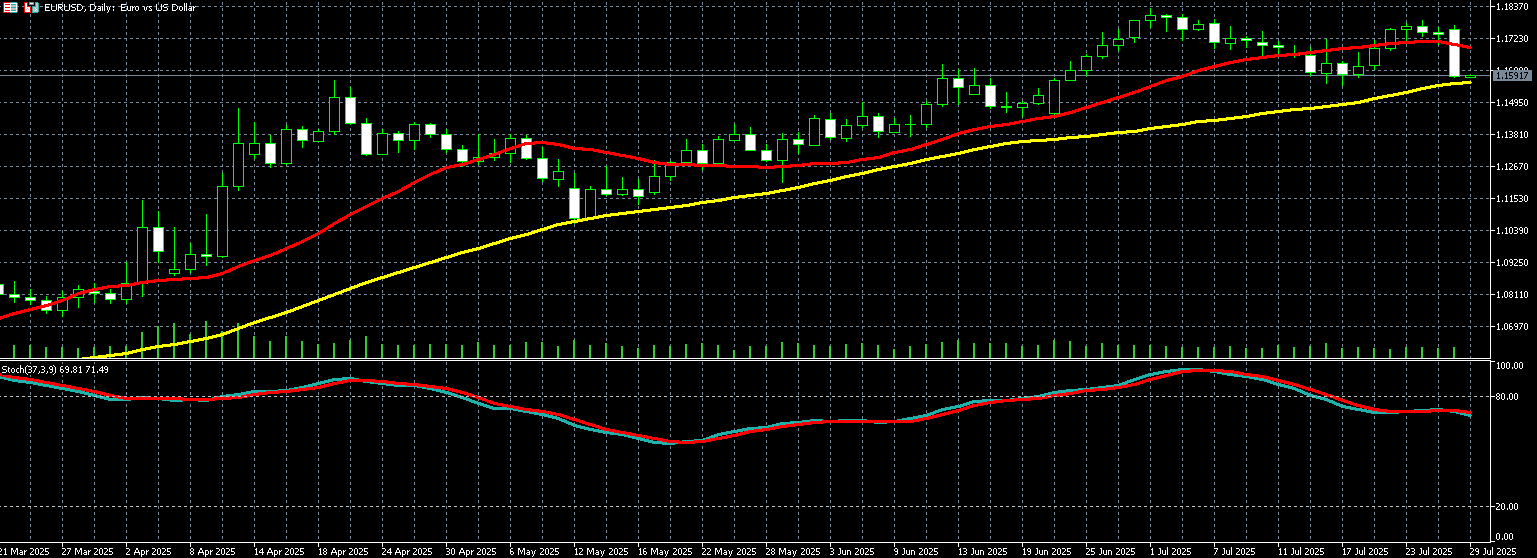Click the 14 Apr 2025 date label
1537x558 pixels.
(279, 551)
